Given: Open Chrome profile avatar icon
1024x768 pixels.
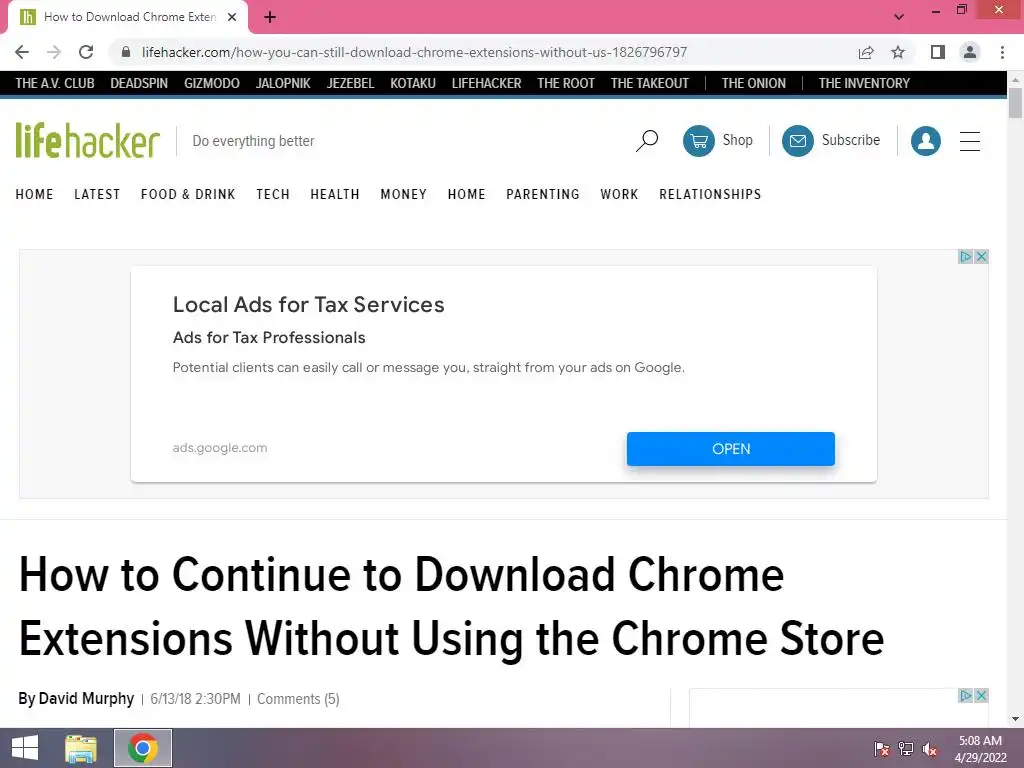Looking at the screenshot, I should click(x=970, y=52).
